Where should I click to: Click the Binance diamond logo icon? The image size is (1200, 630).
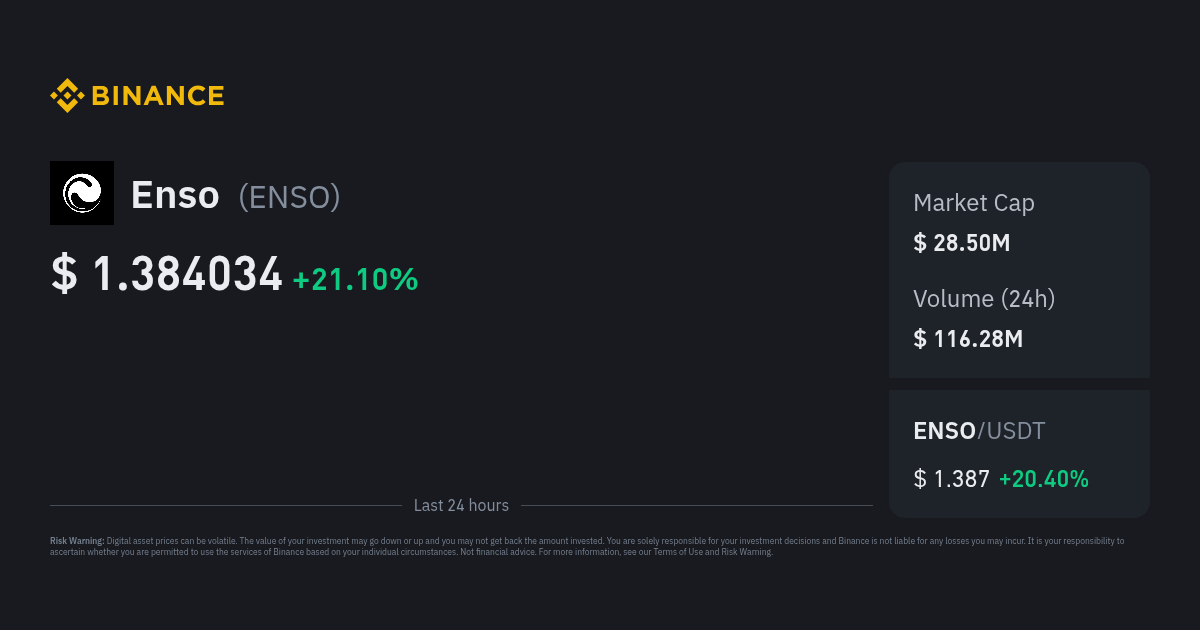[67, 96]
